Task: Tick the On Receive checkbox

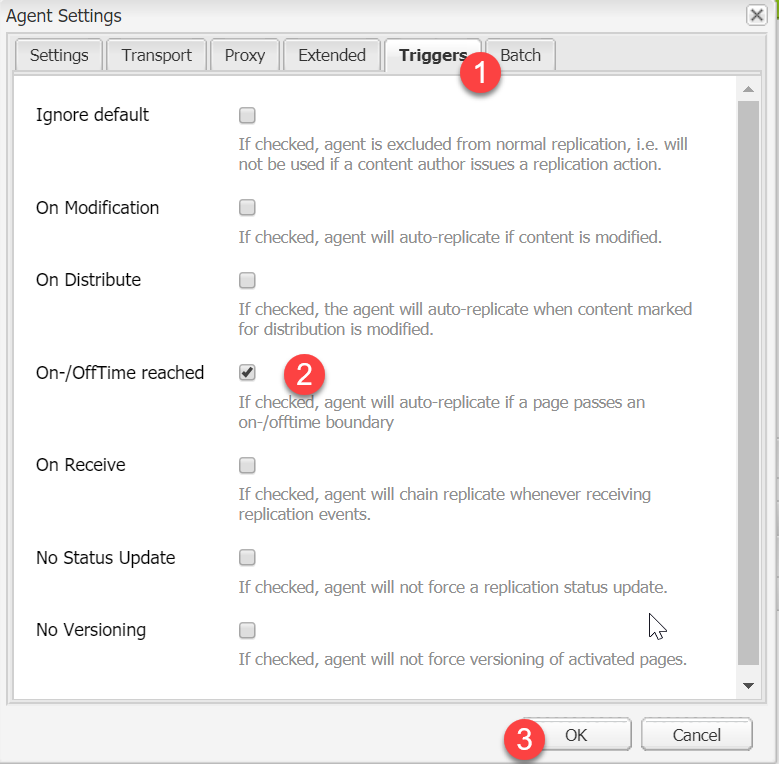Action: coord(247,465)
